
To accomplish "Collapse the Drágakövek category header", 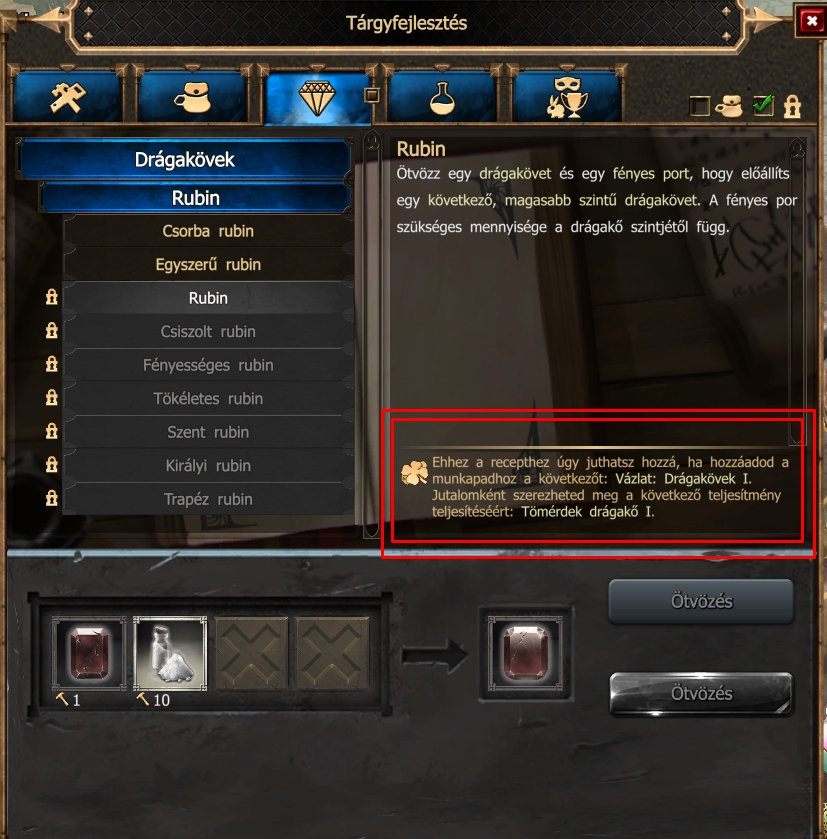I will click(x=185, y=159).
